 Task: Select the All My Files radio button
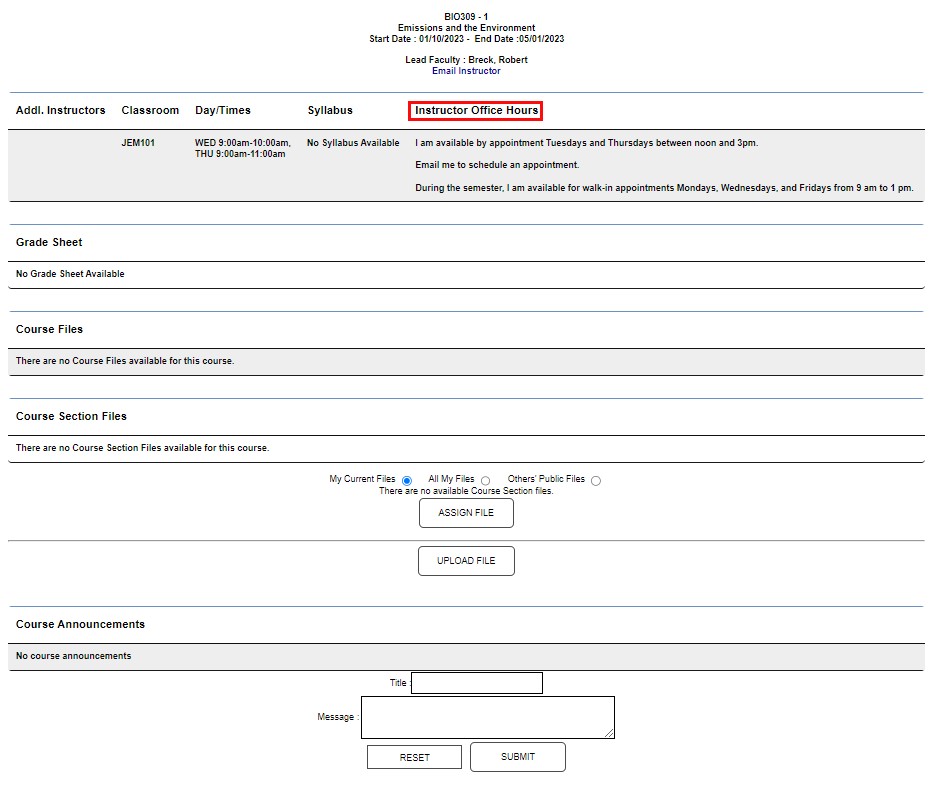coord(486,480)
